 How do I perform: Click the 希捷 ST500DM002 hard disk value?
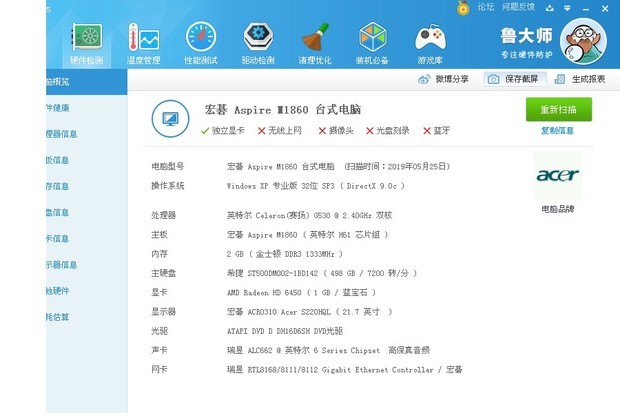[322, 273]
